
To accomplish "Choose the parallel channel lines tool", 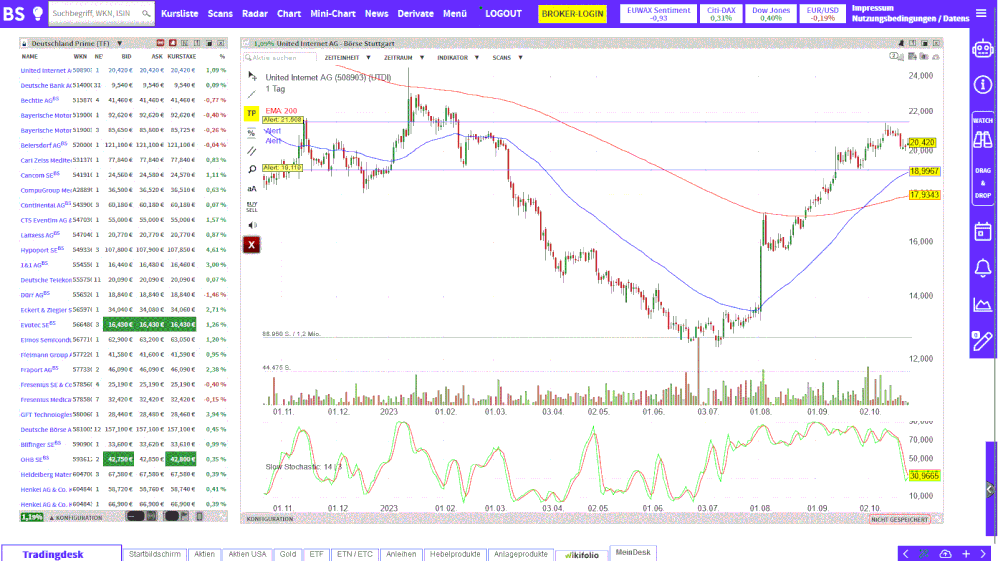I will pos(252,151).
